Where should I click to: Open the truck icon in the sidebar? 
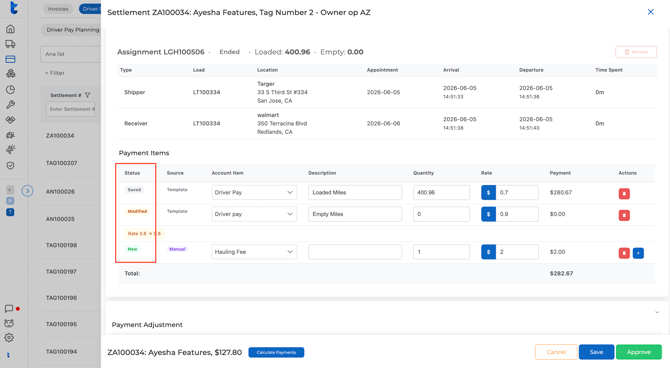[x=10, y=44]
